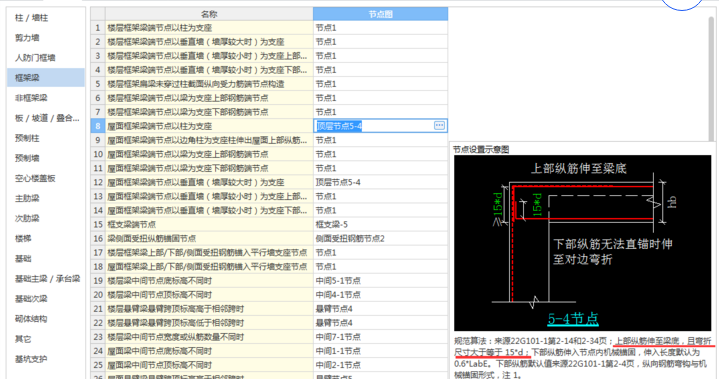The height and width of the screenshot is (379, 719).
Task: Select row 1 楼层框架梁端节点以柱为支座
Action: (209, 28)
